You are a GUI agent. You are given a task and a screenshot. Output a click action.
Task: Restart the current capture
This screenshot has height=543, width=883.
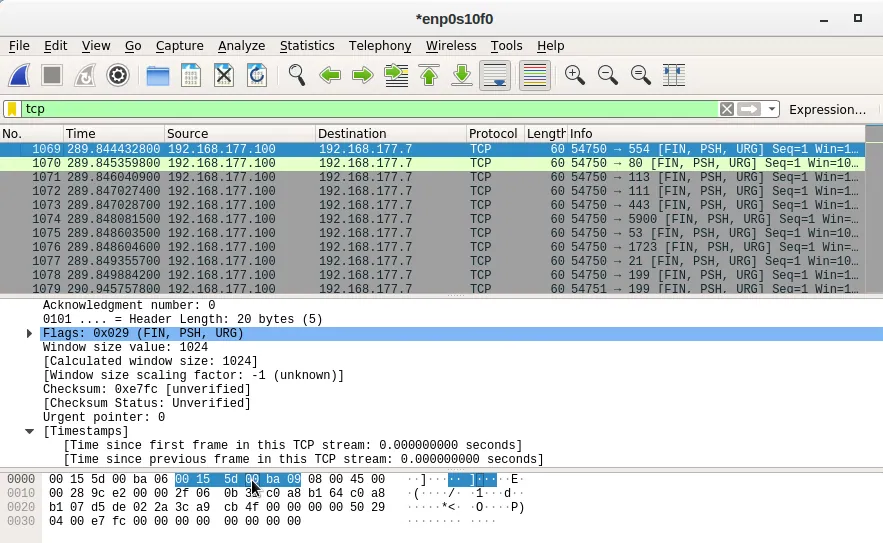(84, 75)
